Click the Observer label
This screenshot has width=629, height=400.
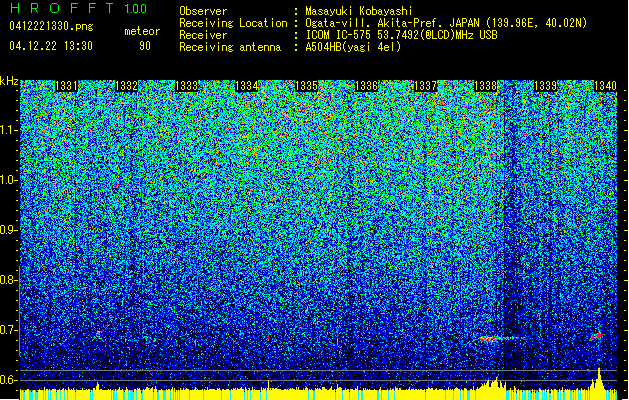pyautogui.click(x=203, y=11)
